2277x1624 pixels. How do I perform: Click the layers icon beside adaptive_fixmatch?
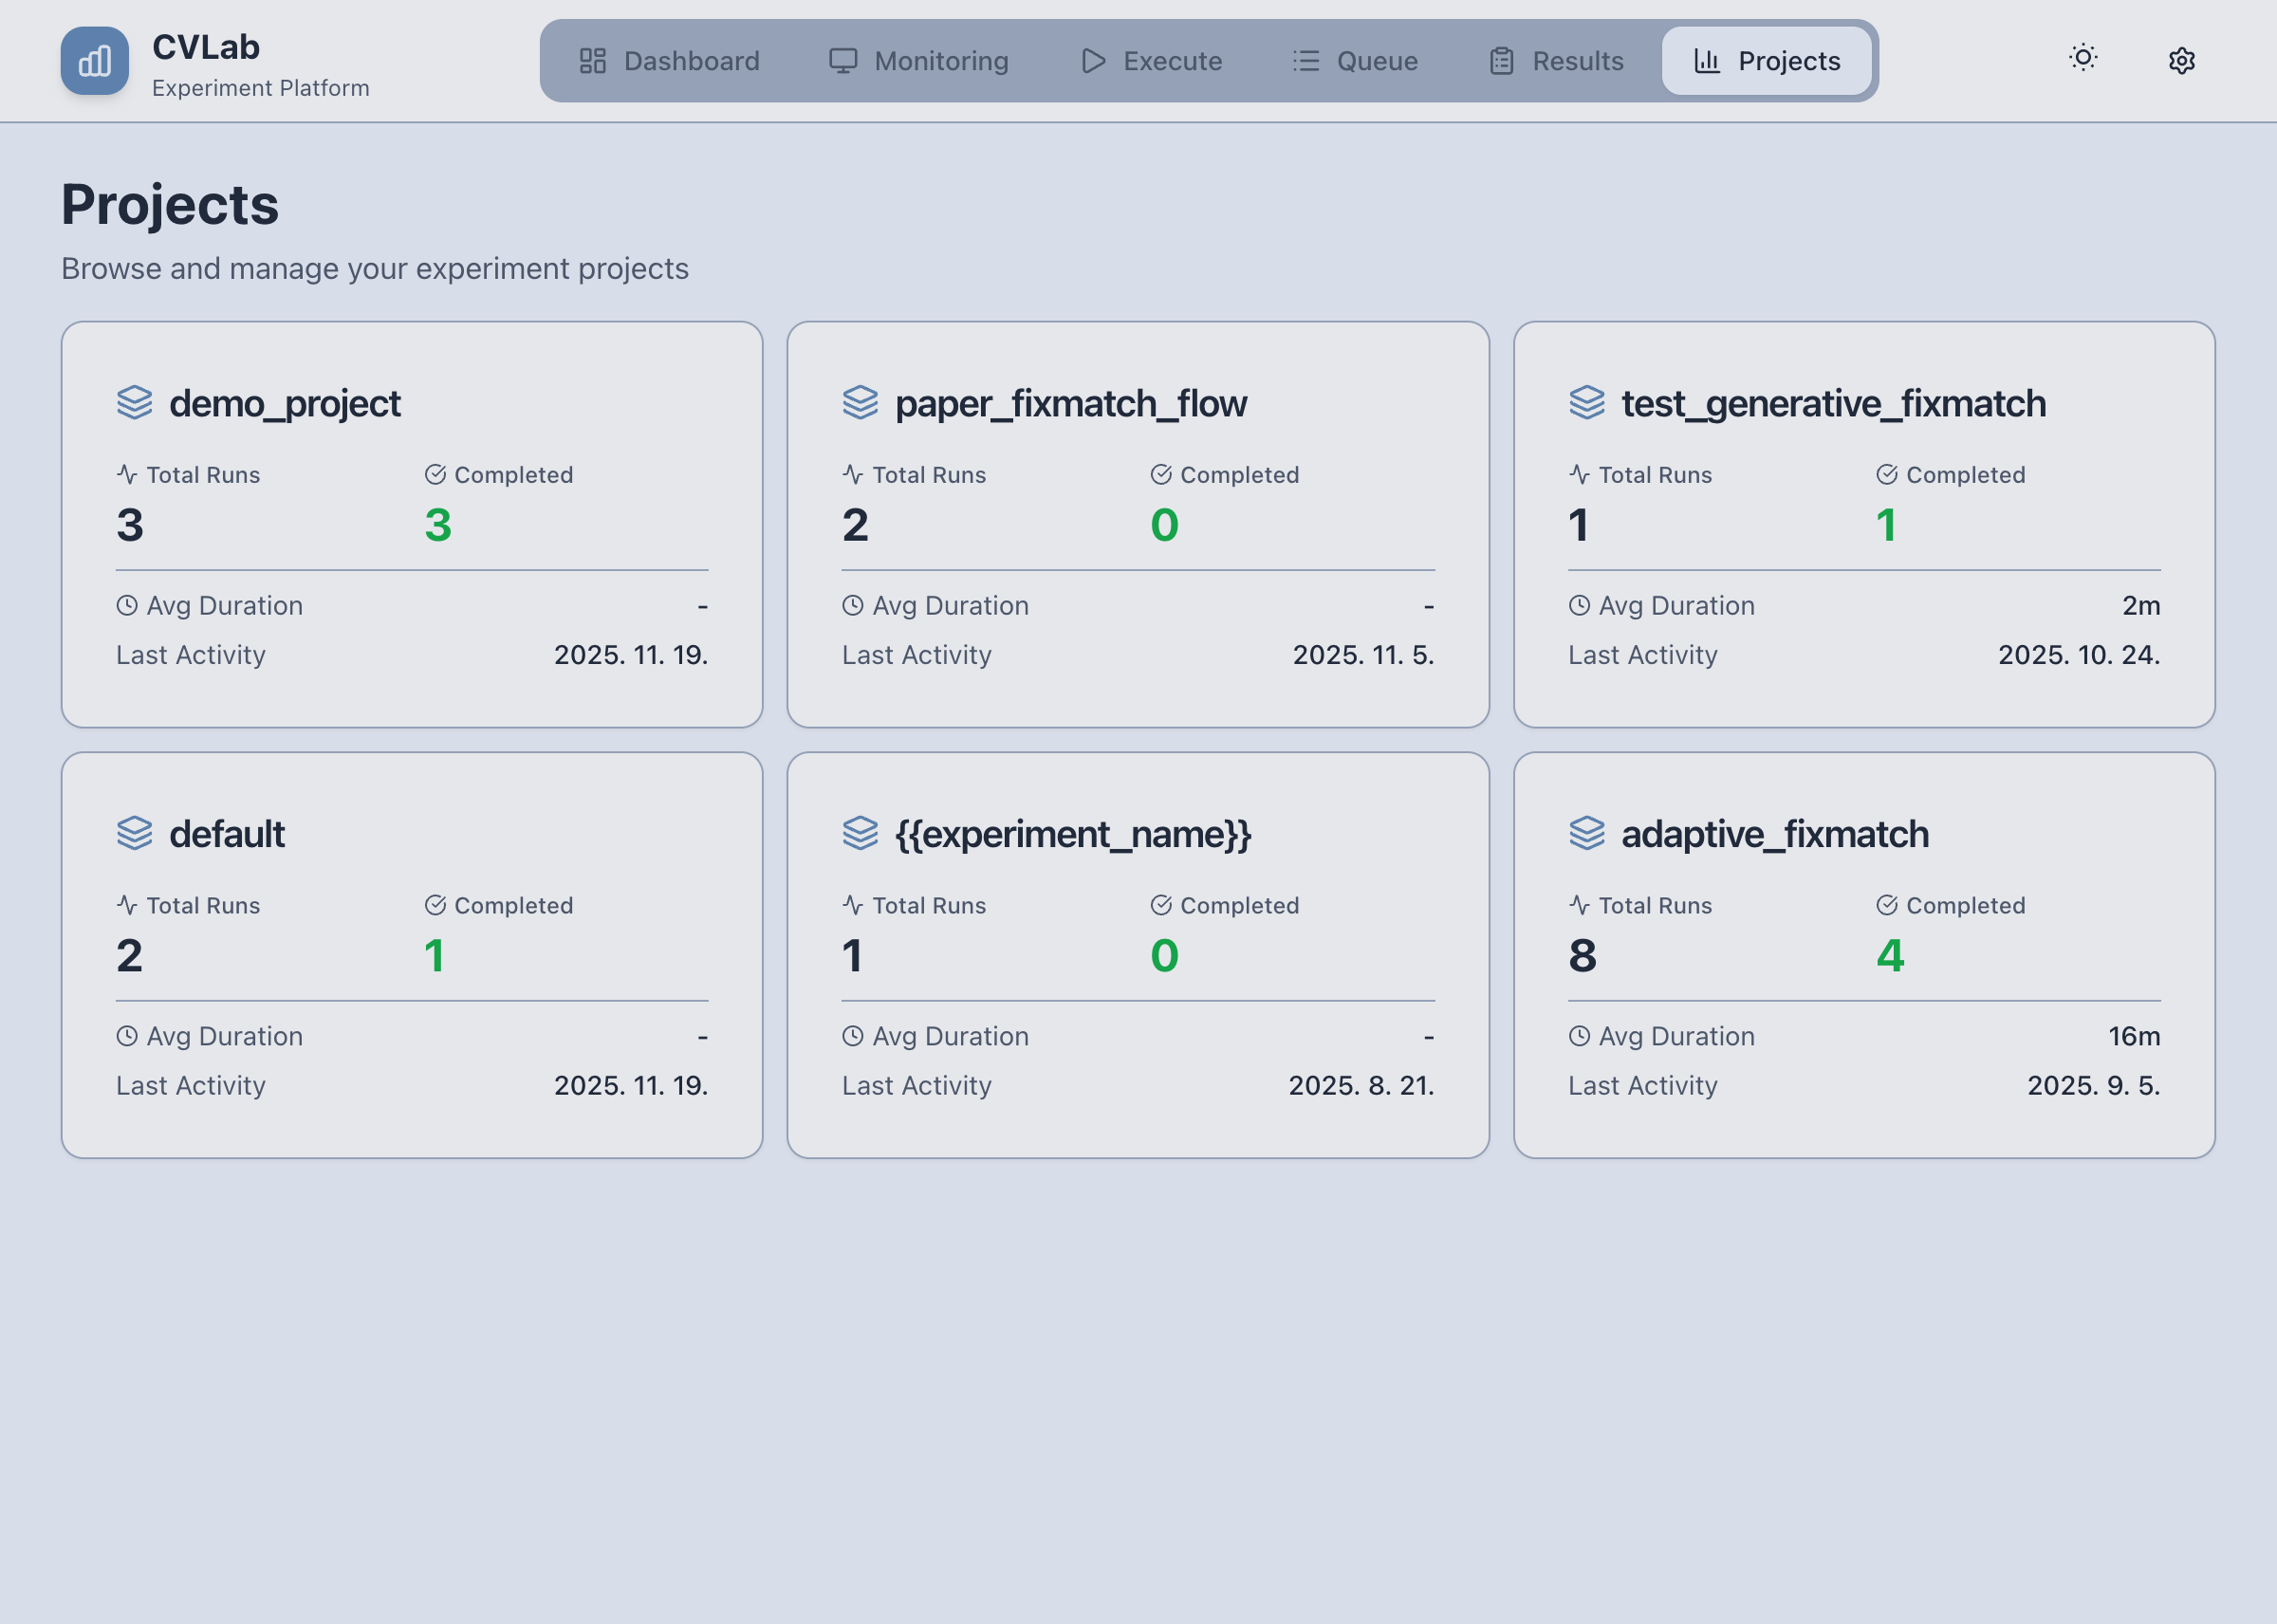coord(1586,833)
